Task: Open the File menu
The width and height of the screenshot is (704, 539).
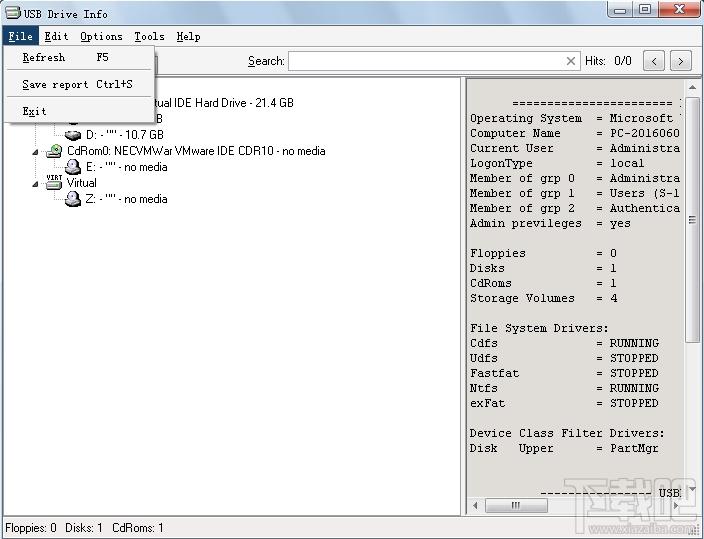Action: (20, 36)
